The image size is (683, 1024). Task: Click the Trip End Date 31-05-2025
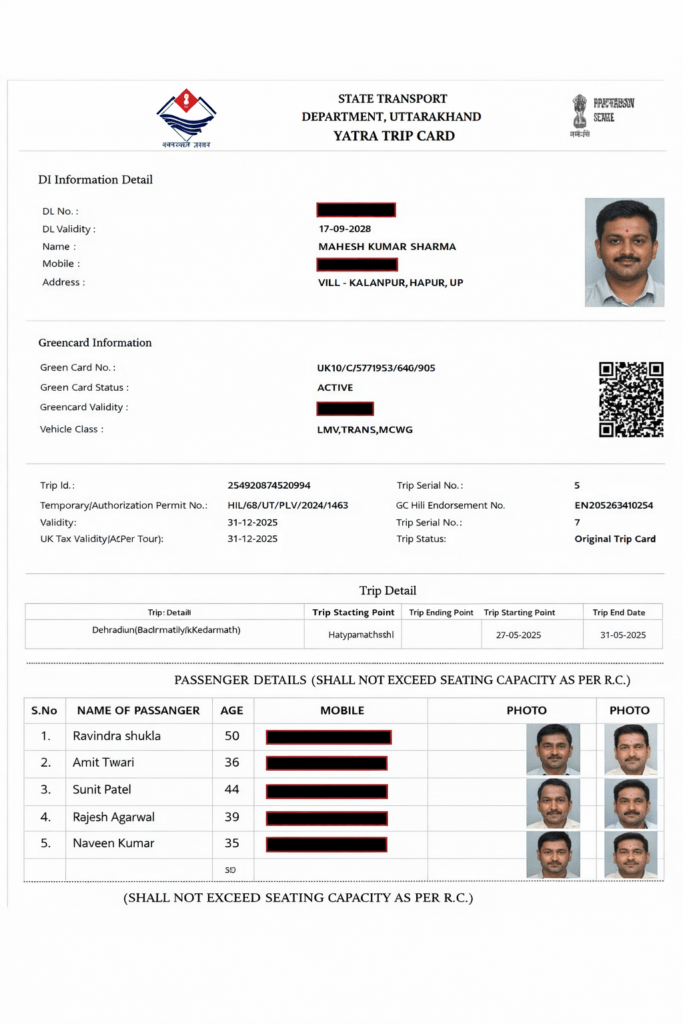tap(622, 635)
